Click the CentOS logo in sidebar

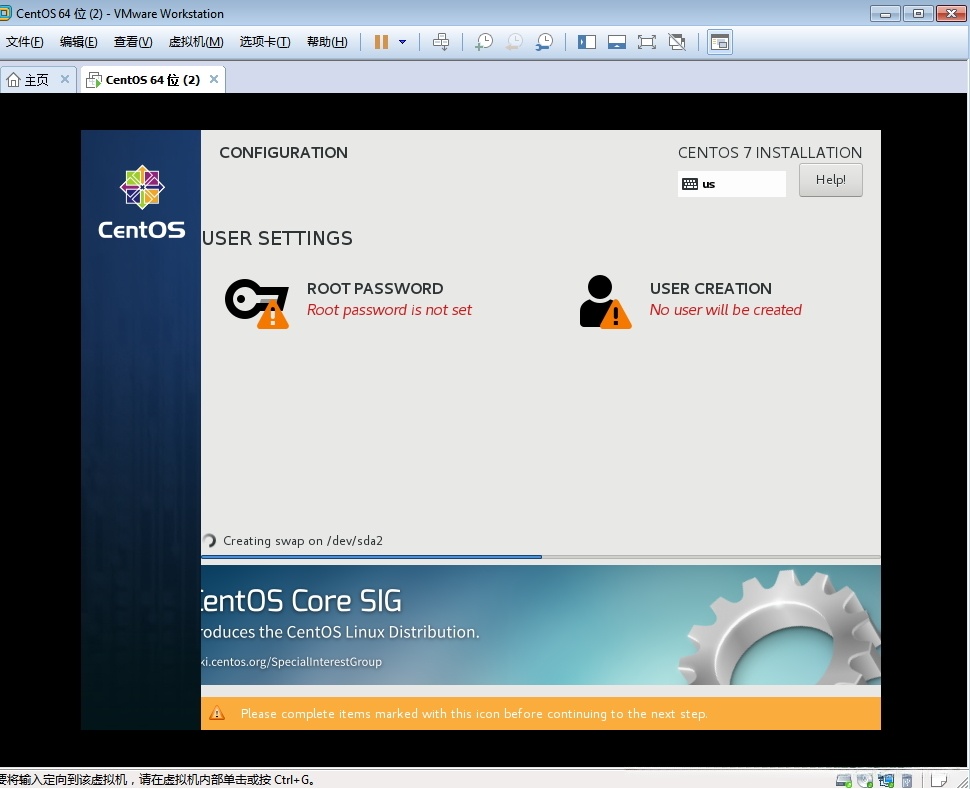(x=142, y=202)
